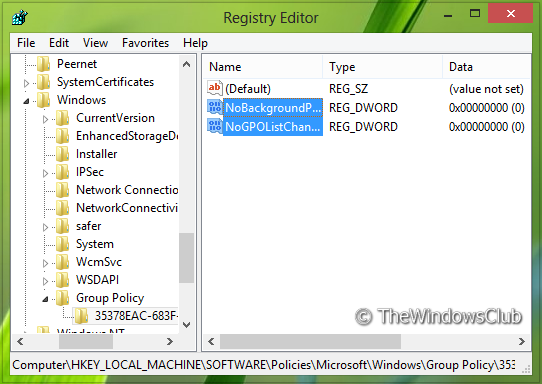
Task: Click the 35378EAC-683F folder icon
Action: [82, 316]
